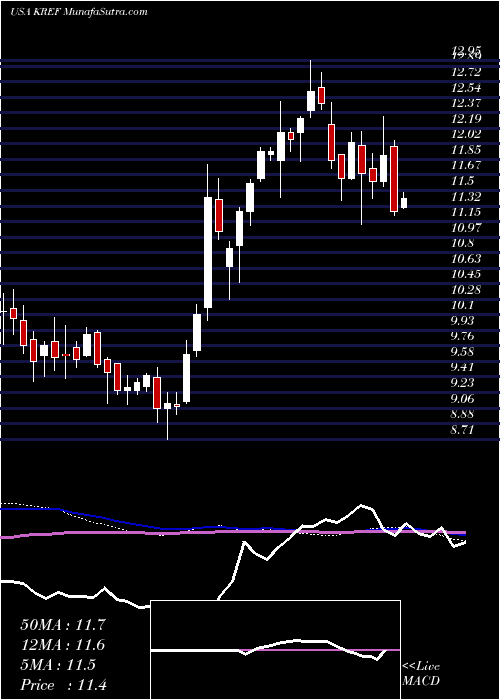This screenshot has height=700, width=500.
Task: Click the 9.93 price axis label
Action: (x=464, y=321)
